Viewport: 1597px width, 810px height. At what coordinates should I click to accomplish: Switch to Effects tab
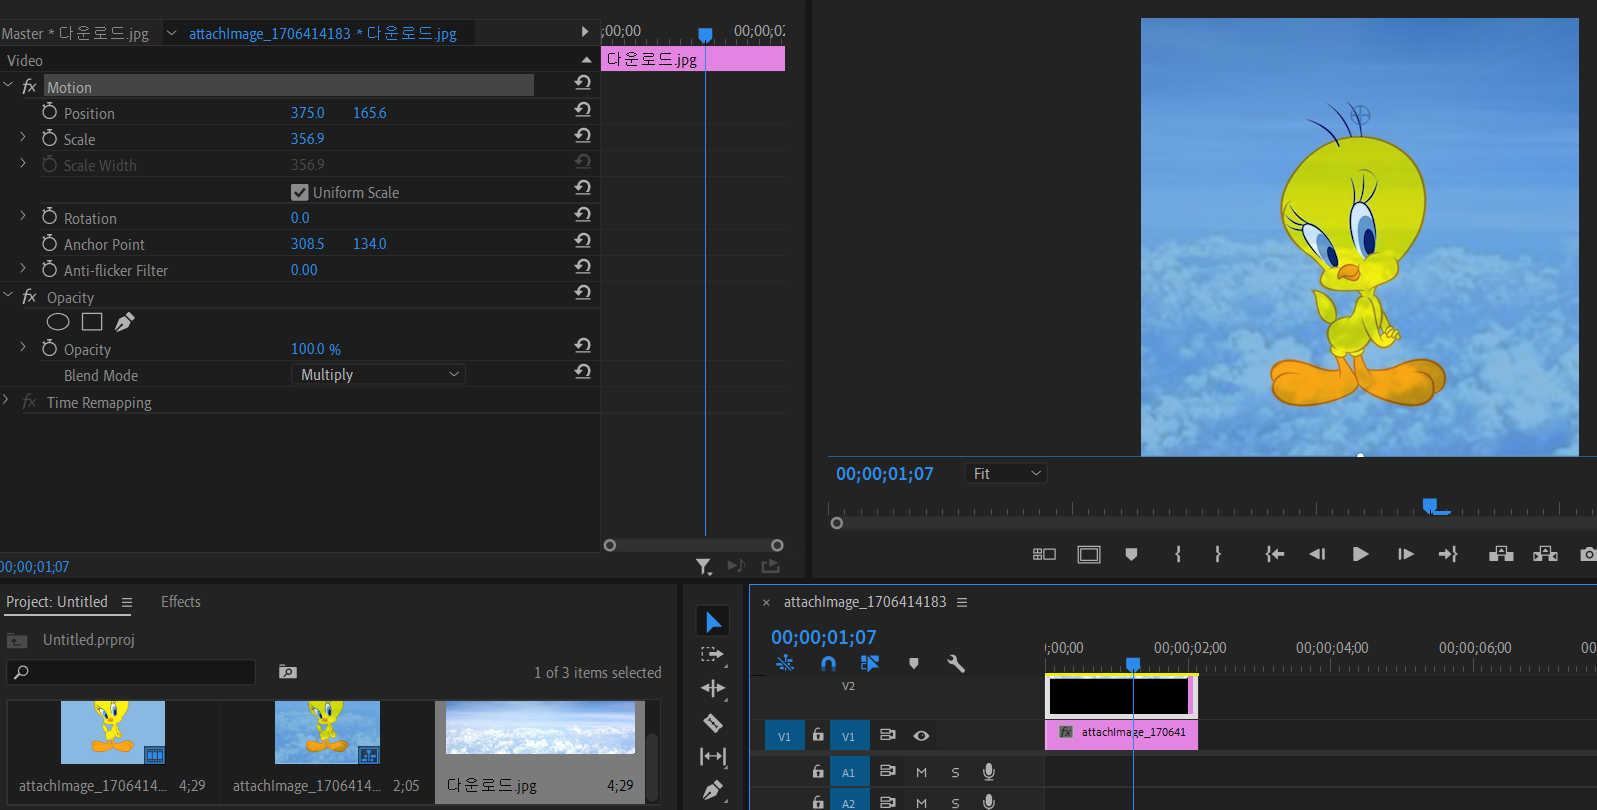[181, 602]
